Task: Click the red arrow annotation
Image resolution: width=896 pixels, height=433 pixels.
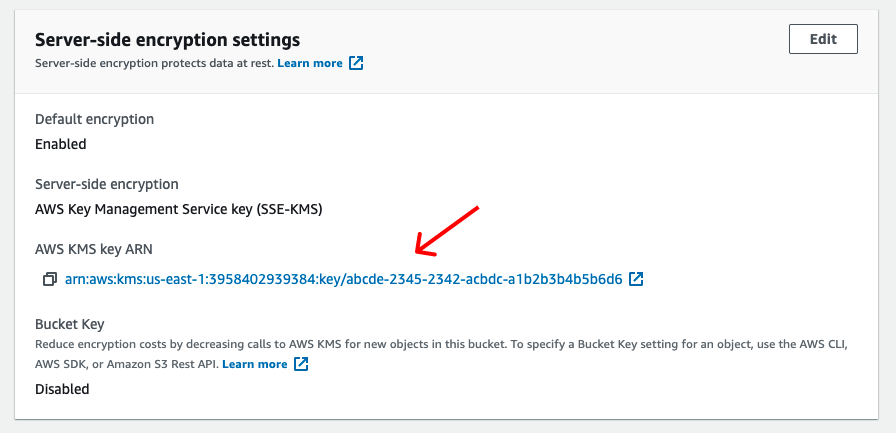Action: pos(447,229)
